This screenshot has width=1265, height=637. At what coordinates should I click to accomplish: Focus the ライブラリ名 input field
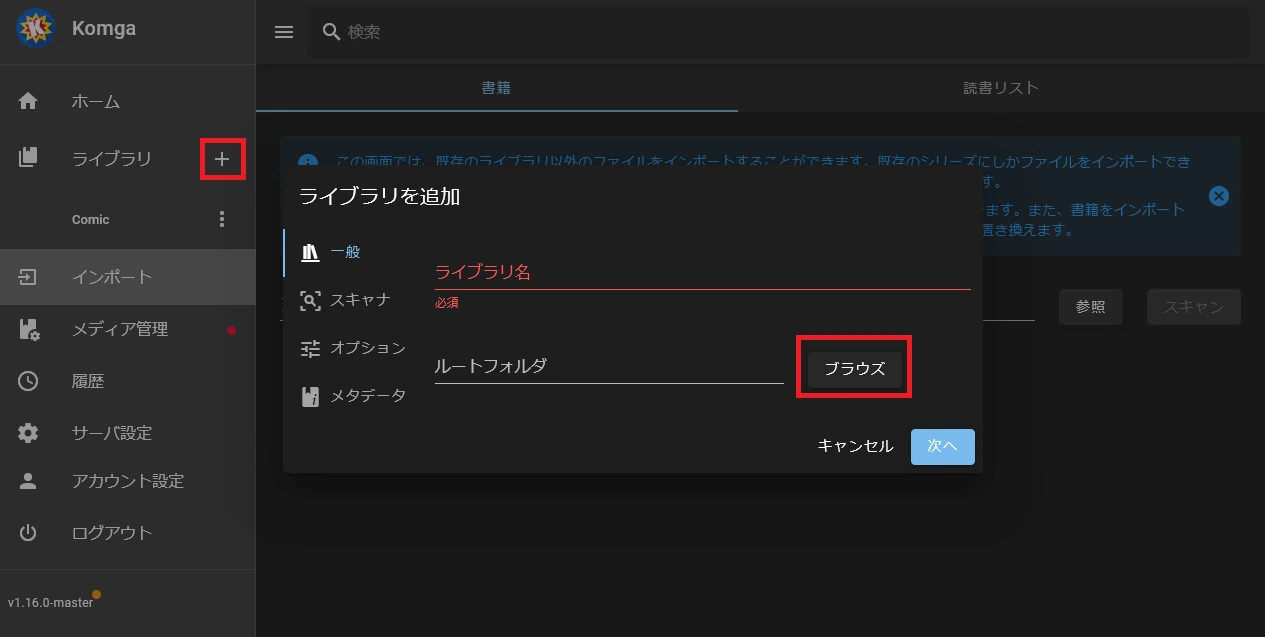pyautogui.click(x=703, y=272)
